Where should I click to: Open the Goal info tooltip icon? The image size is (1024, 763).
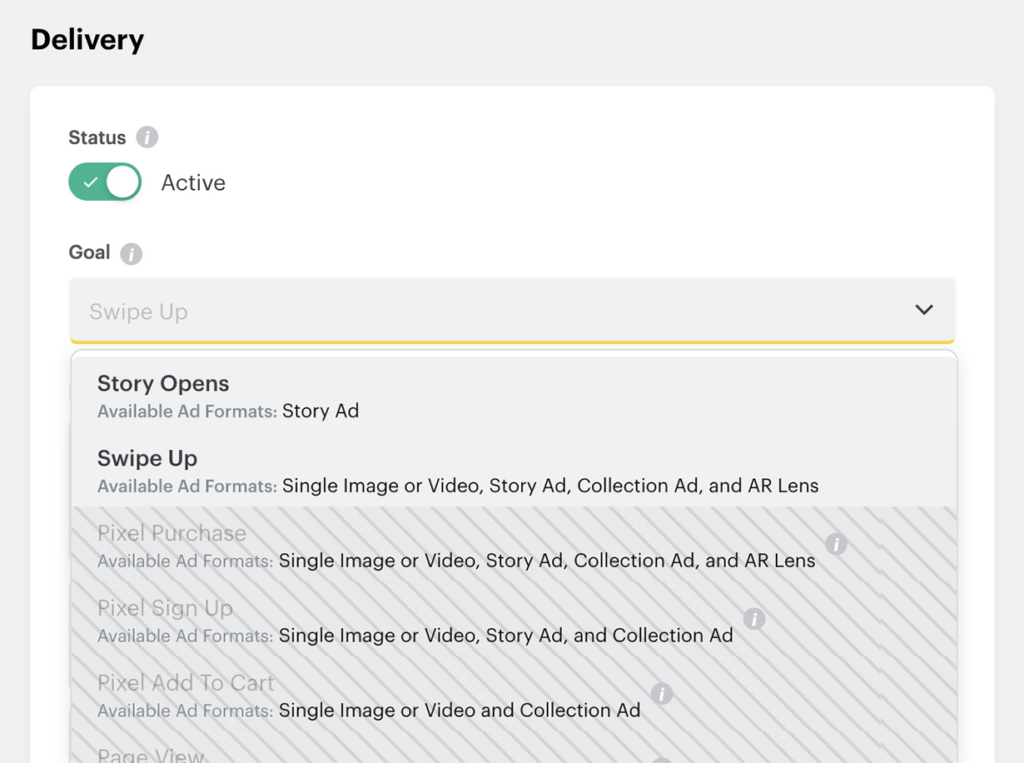point(131,253)
